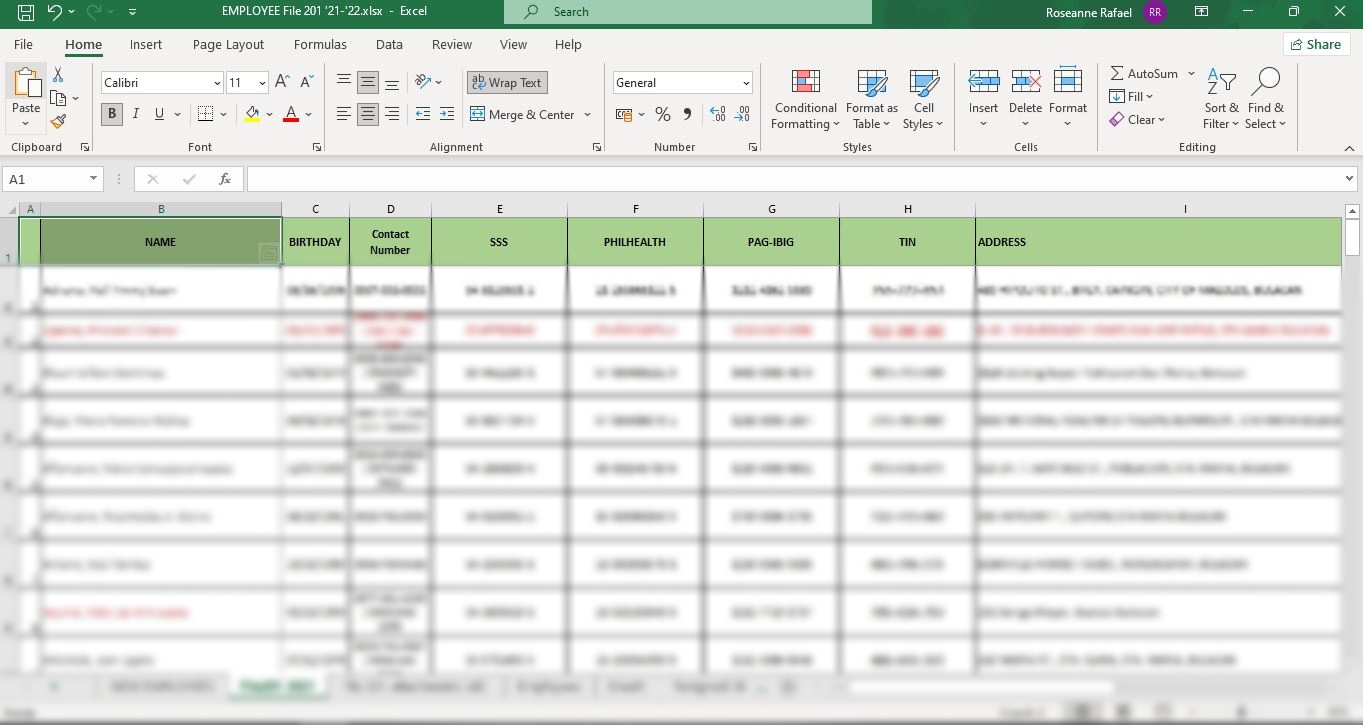Screen dimensions: 1363x725
Task: Click the Fill button in Editing group
Action: (x=1131, y=97)
